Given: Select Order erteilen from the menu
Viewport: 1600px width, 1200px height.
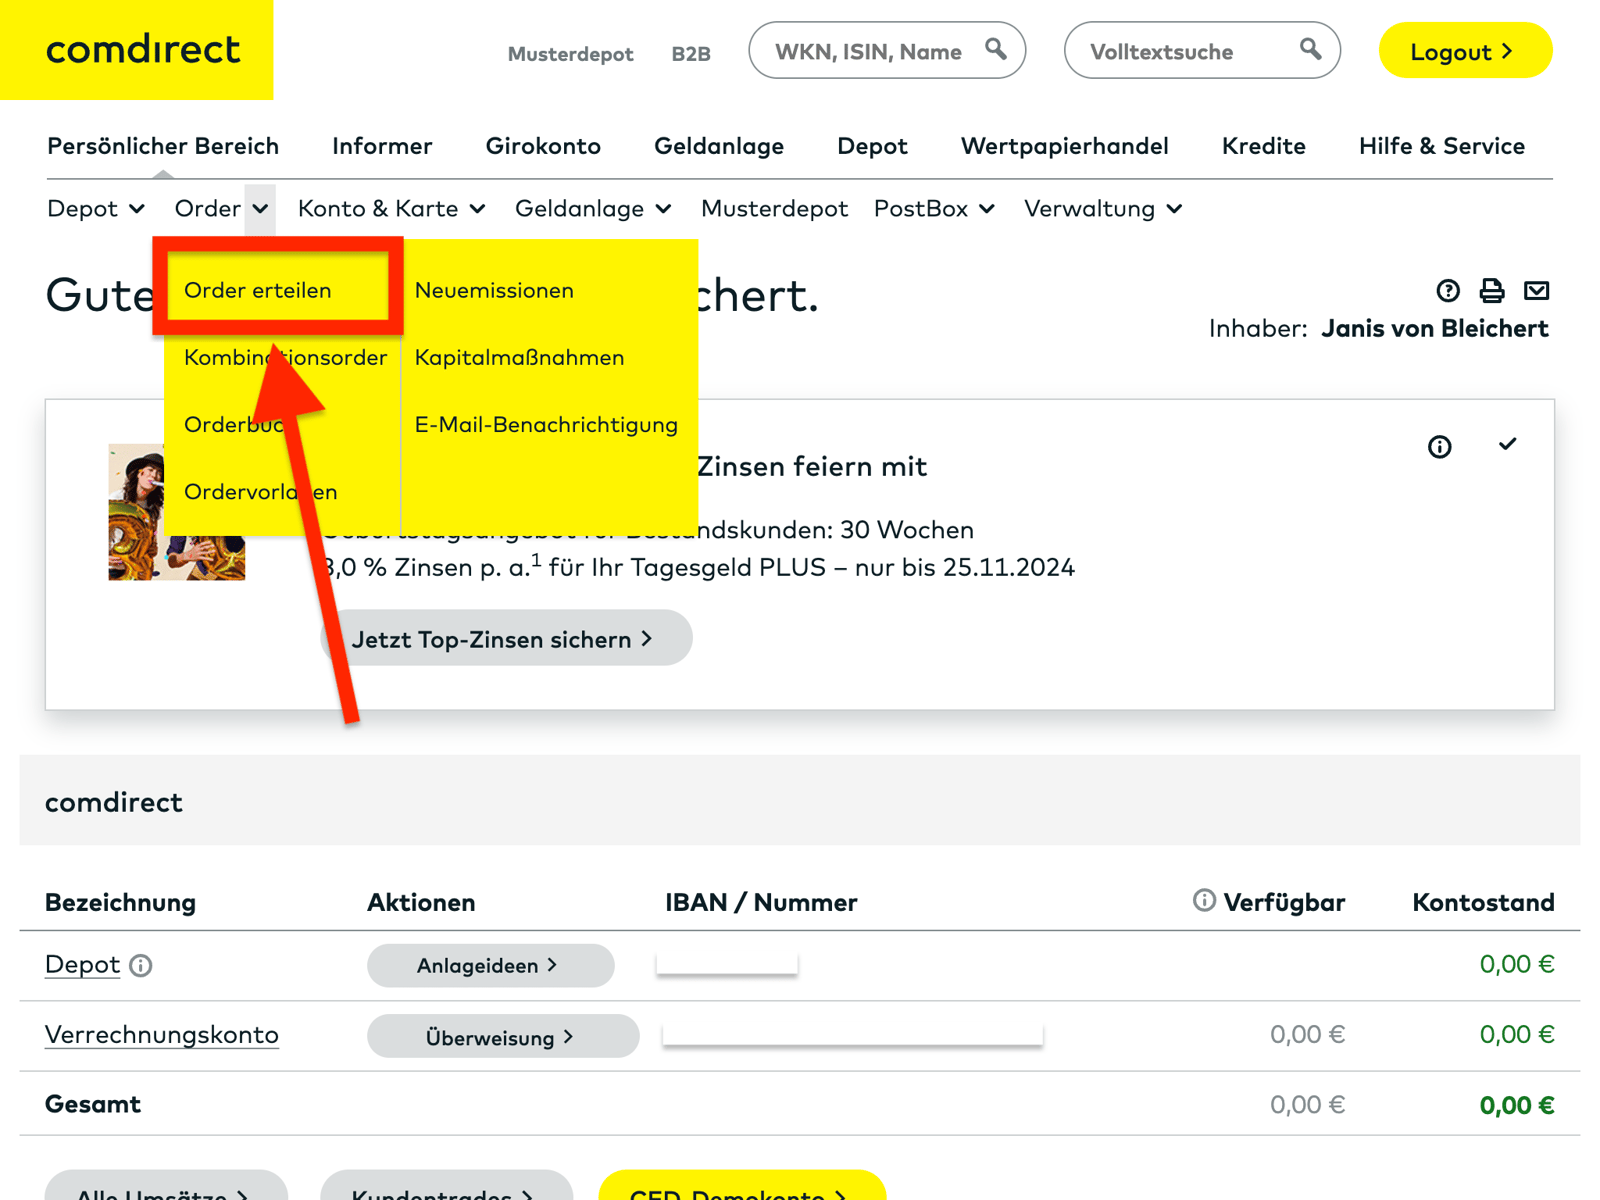Looking at the screenshot, I should 257,290.
